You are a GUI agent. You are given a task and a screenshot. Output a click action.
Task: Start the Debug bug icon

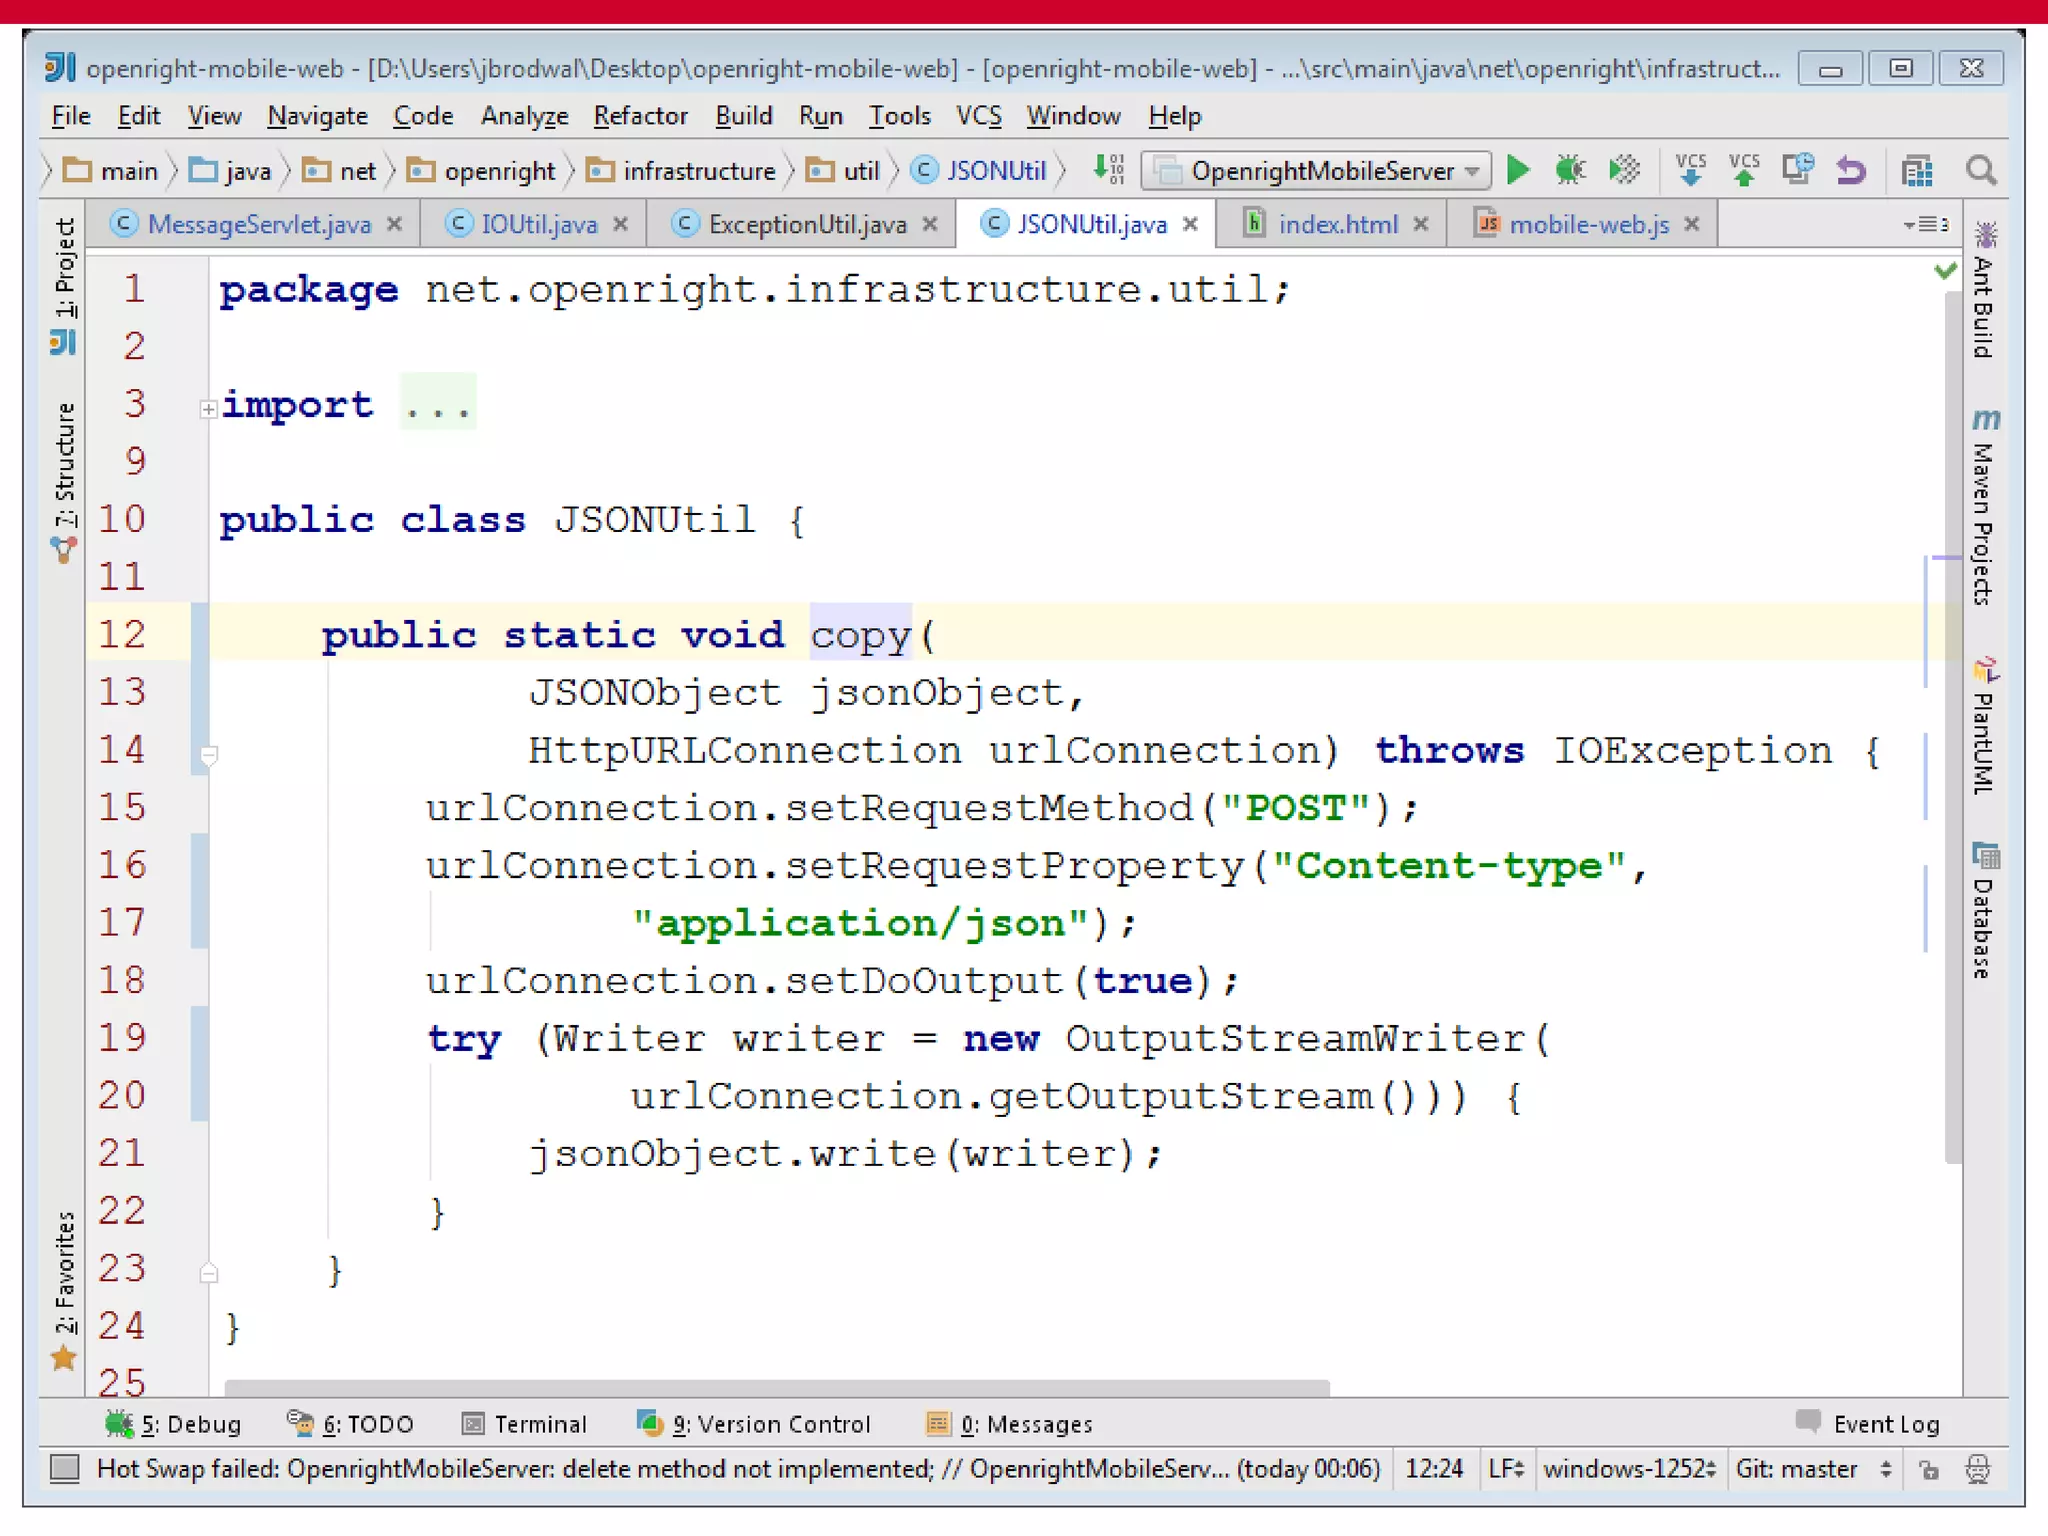click(1570, 170)
